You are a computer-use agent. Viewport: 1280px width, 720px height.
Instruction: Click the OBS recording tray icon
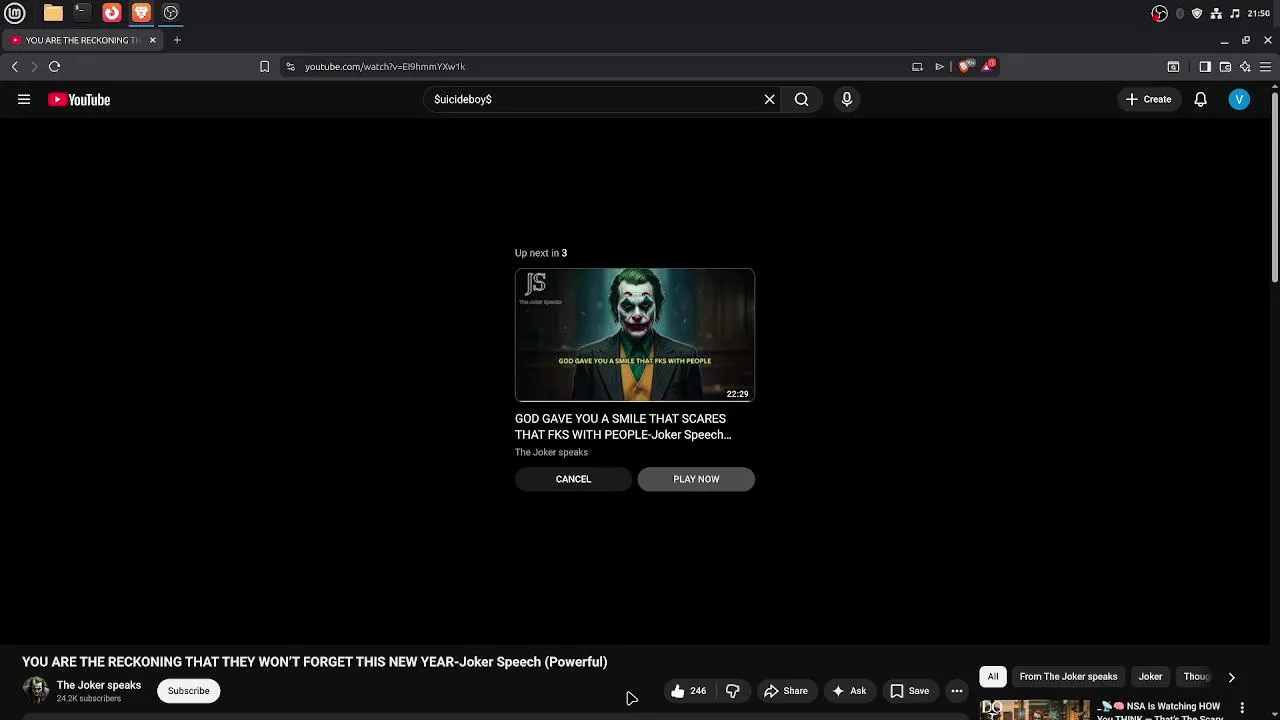[1159, 13]
